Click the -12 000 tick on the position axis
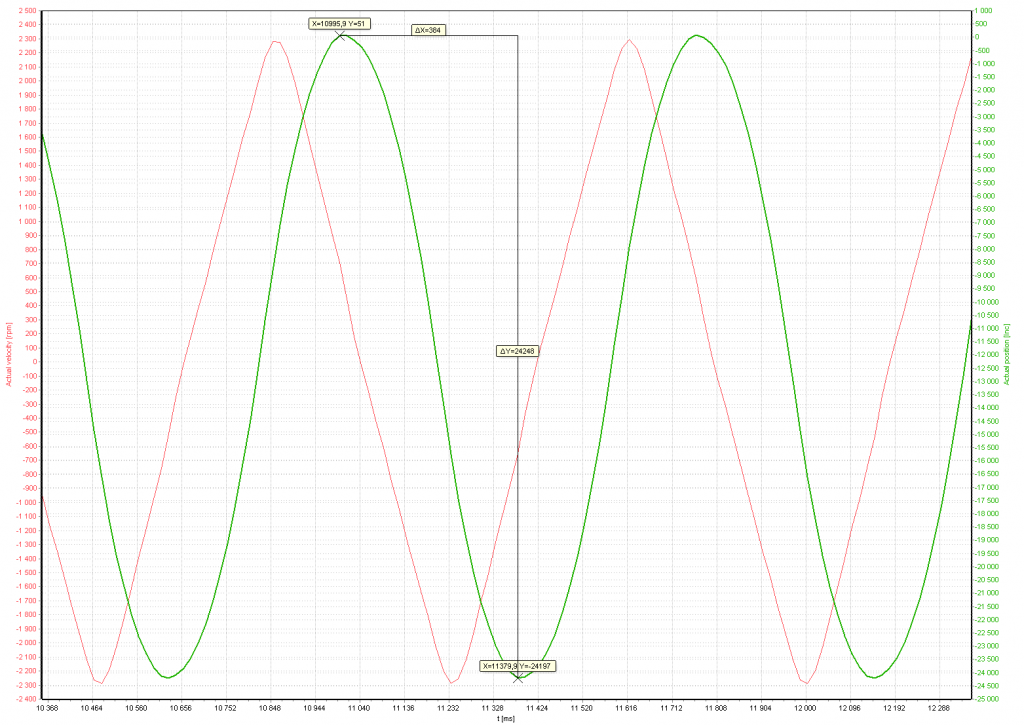The width and height of the screenshot is (1024, 725). point(990,355)
